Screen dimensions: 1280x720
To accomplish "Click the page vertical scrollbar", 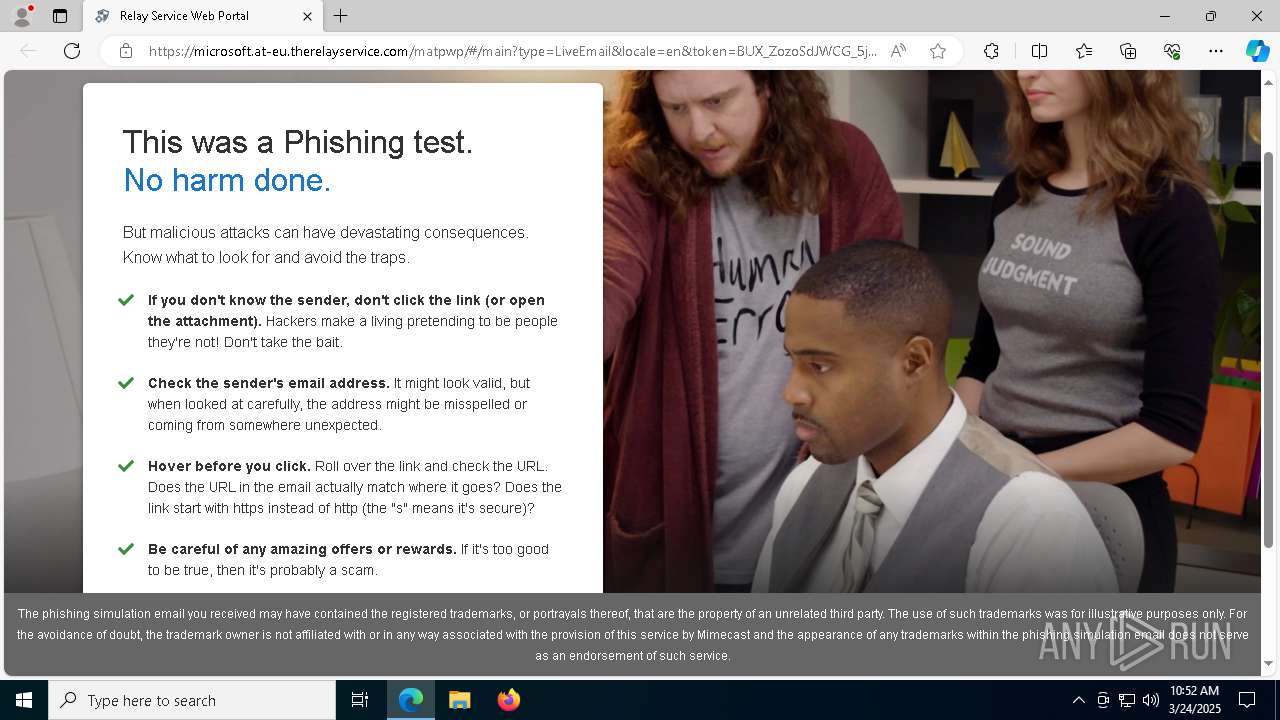I will 1269,350.
